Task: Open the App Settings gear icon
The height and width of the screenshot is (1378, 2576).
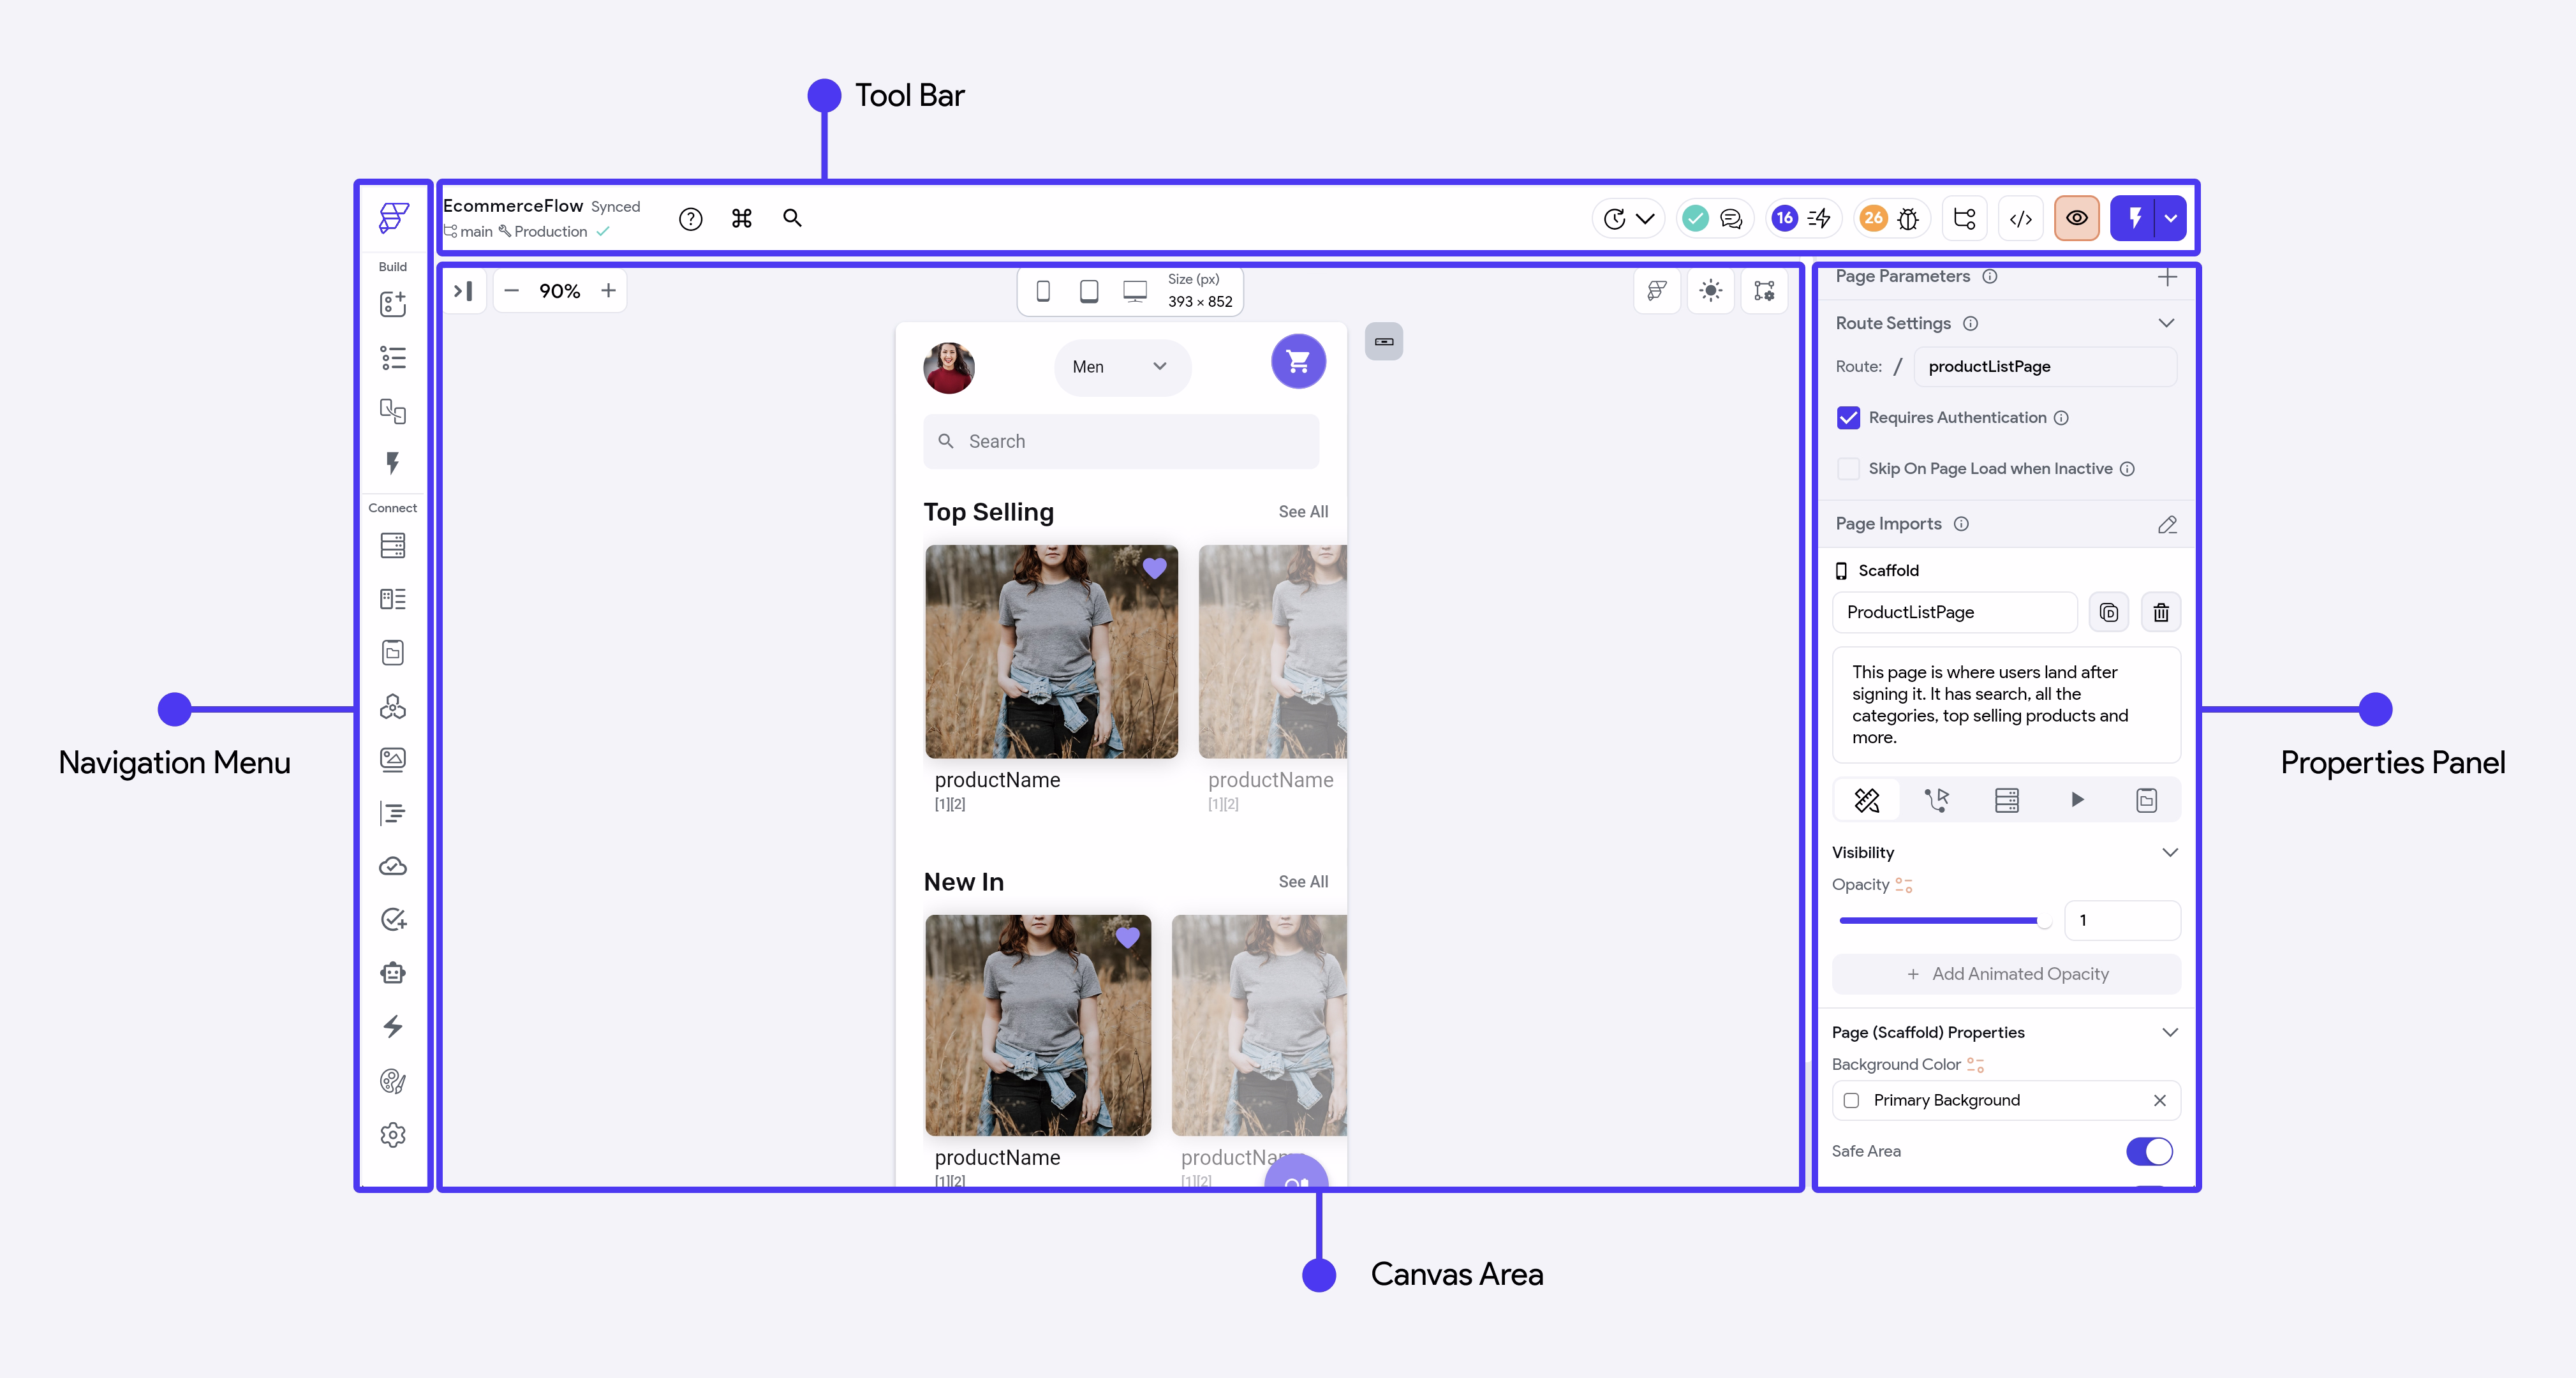Action: [x=393, y=1135]
